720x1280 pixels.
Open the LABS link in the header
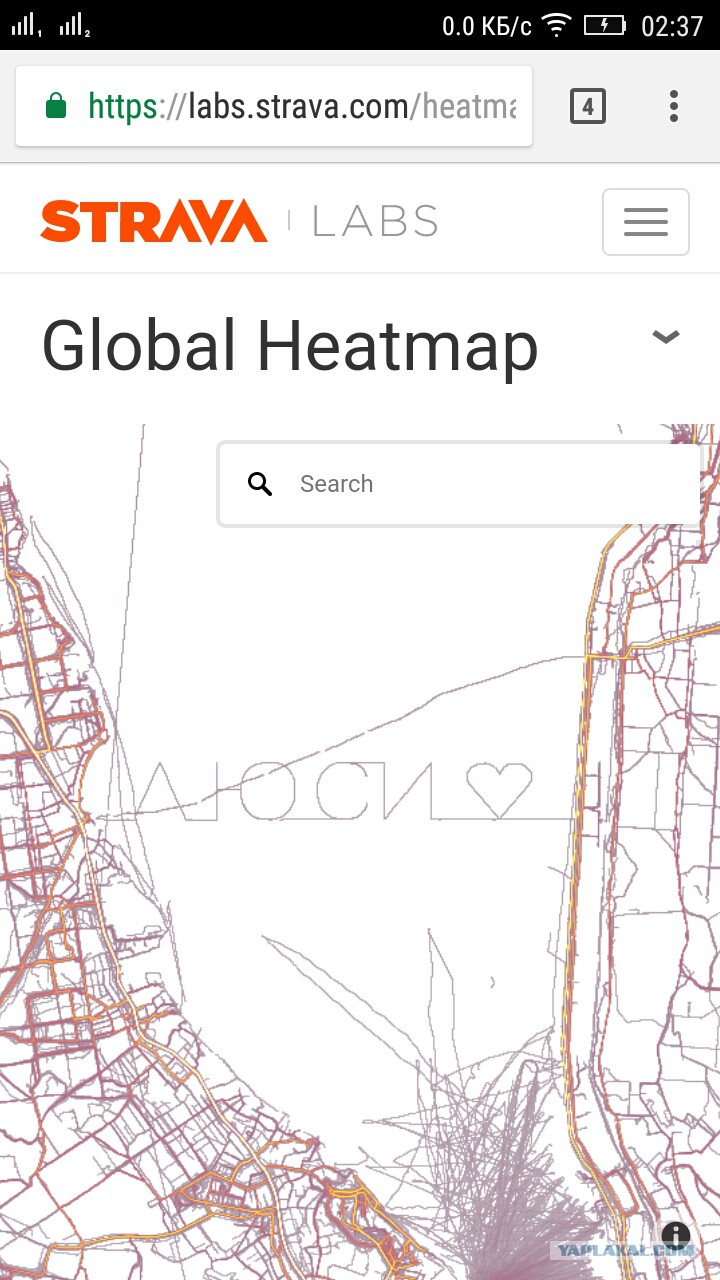(375, 222)
